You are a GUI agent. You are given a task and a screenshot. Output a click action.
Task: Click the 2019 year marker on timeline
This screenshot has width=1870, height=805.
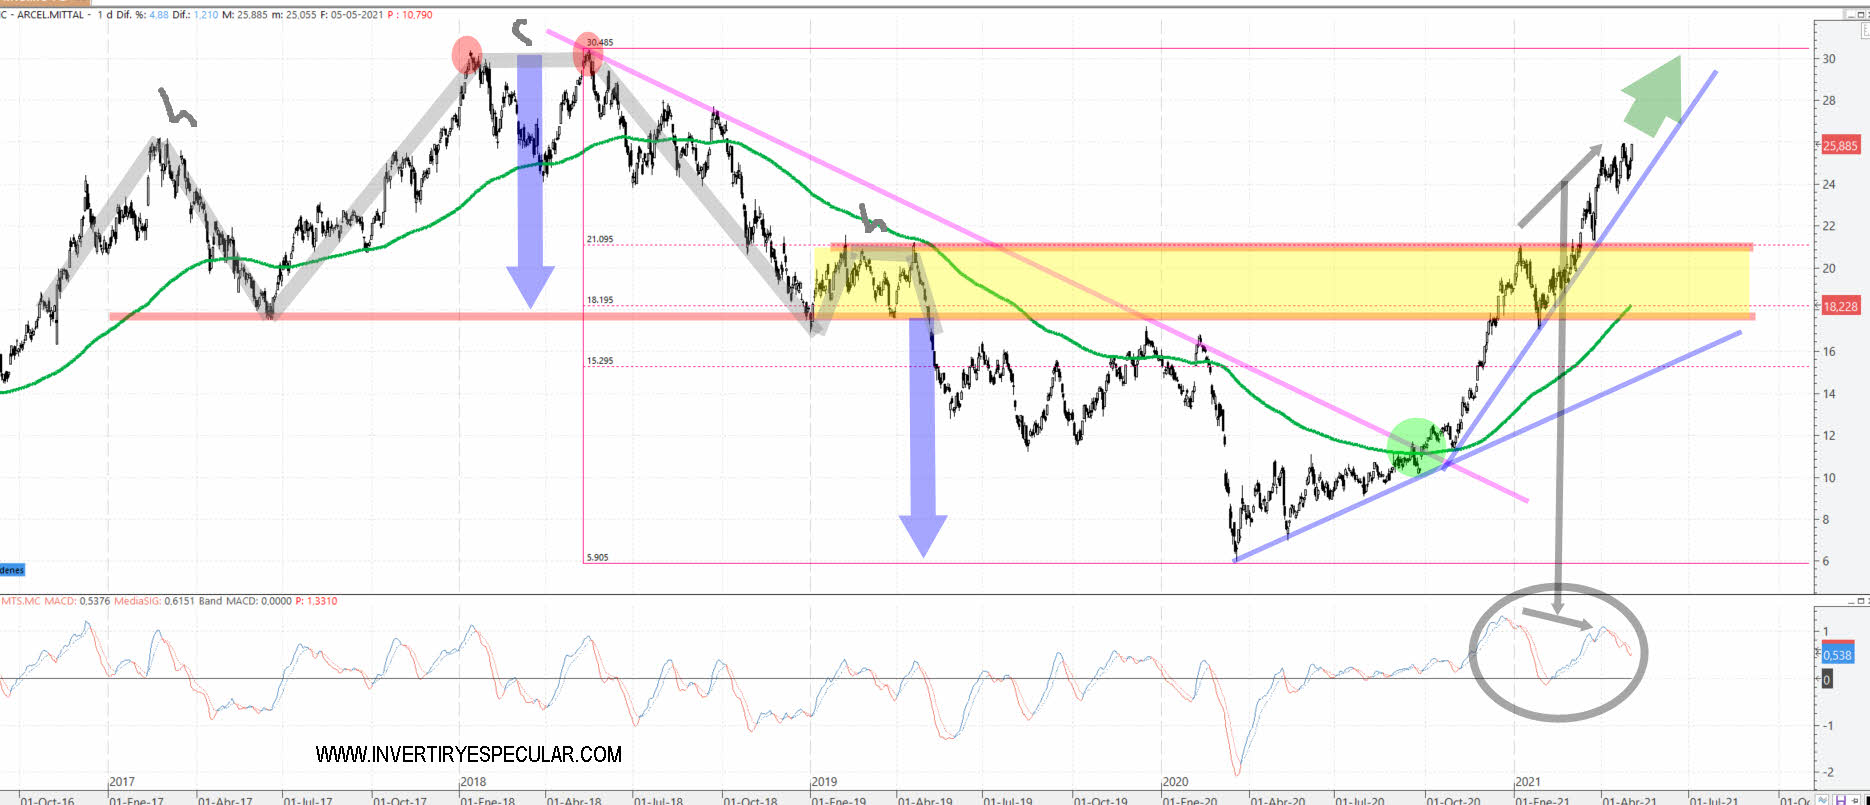point(824,782)
